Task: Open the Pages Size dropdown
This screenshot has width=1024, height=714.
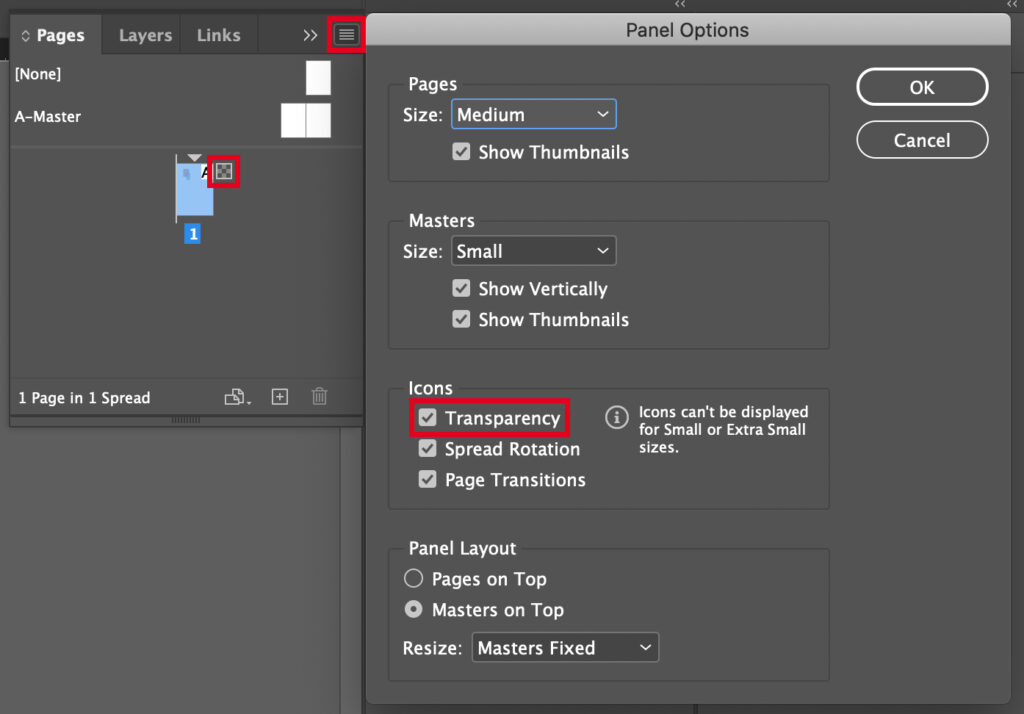Action: 533,113
